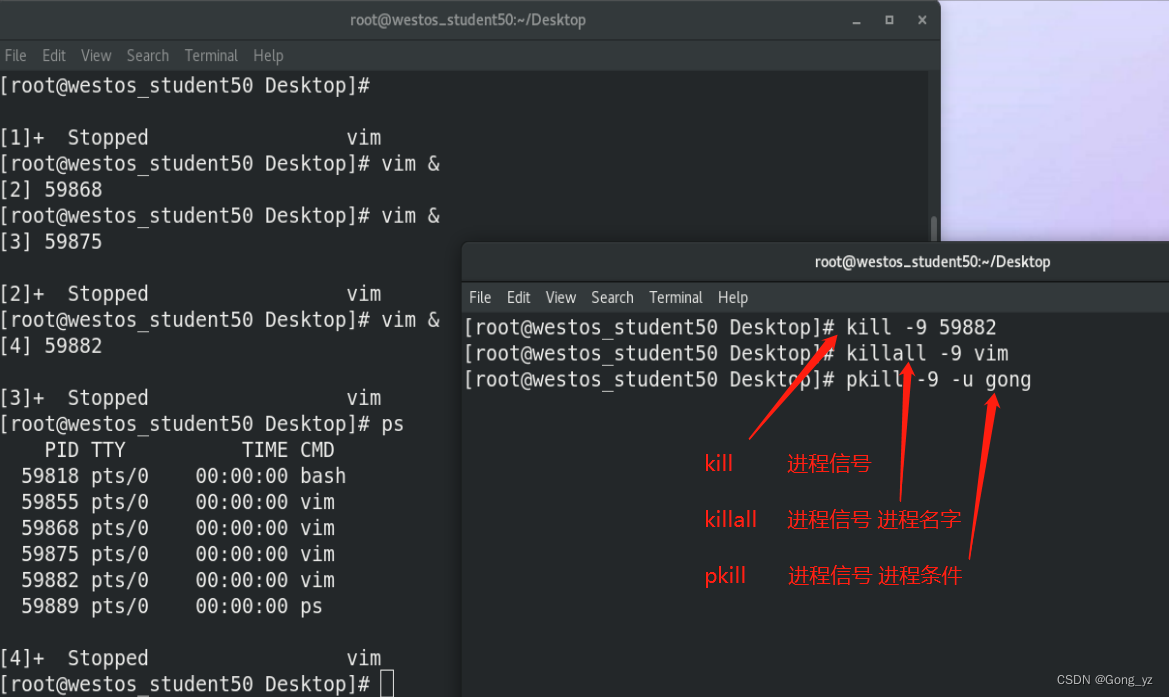Click PID 59868 vim row in ps output
Image resolution: width=1169 pixels, height=697 pixels.
177,528
